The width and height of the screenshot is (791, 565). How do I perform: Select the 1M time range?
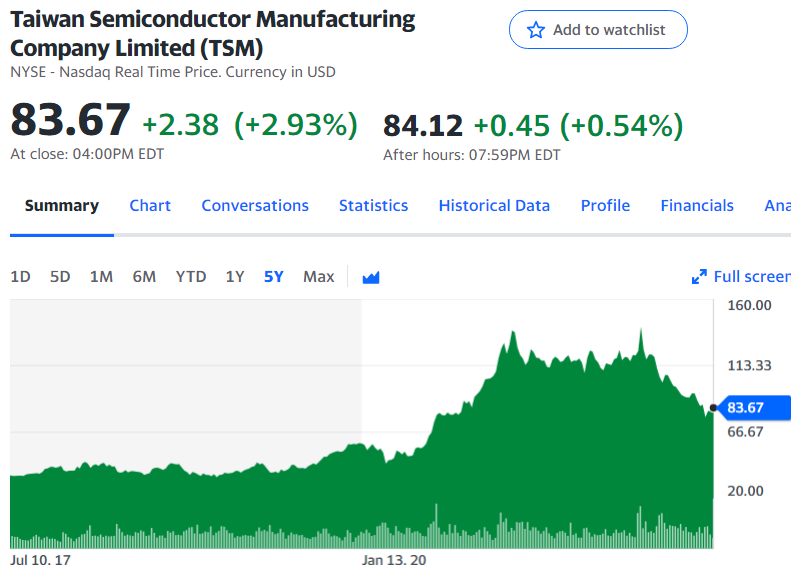[101, 276]
